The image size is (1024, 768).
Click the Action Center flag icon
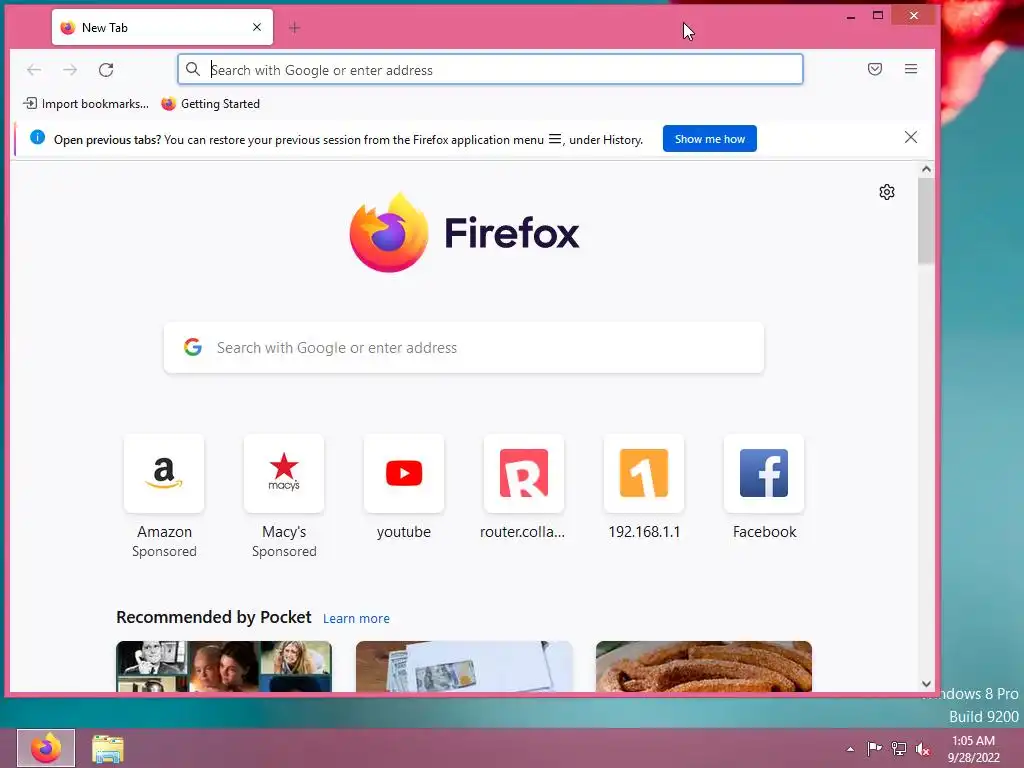click(x=874, y=748)
